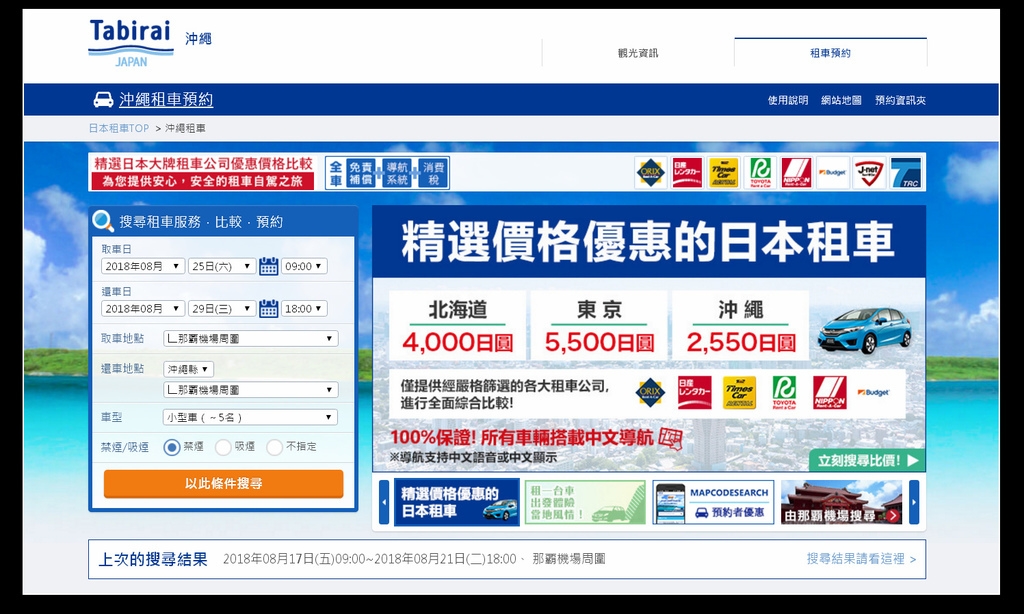Open the 沖繩縣 prefecture dropdown
This screenshot has height=614, width=1024.
tap(188, 369)
